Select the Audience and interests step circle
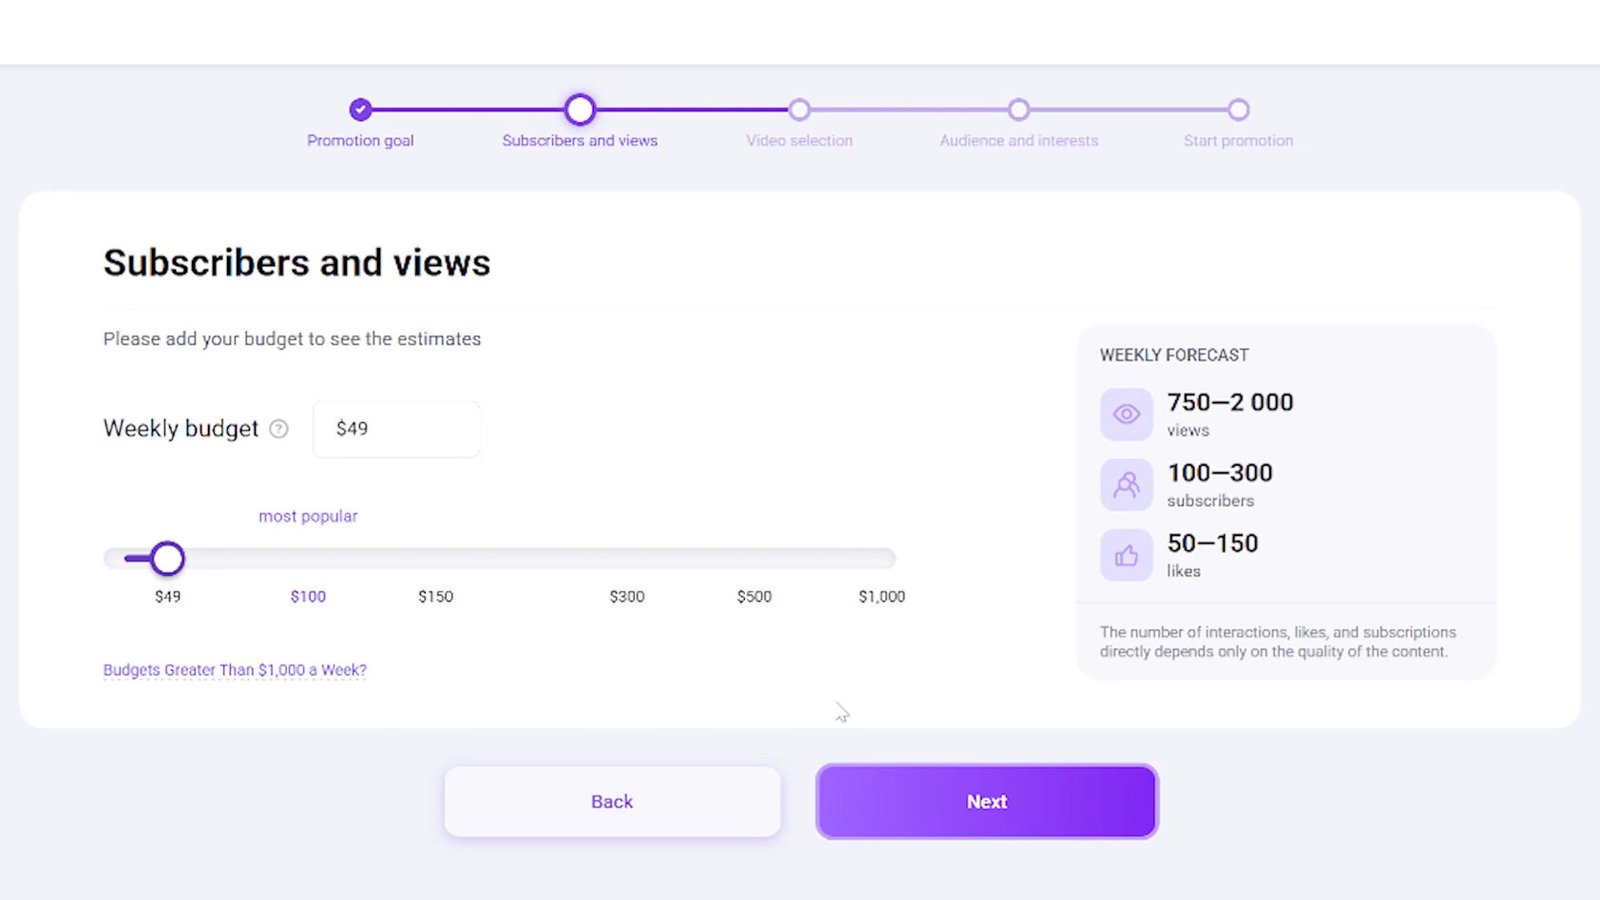 click(x=1018, y=109)
